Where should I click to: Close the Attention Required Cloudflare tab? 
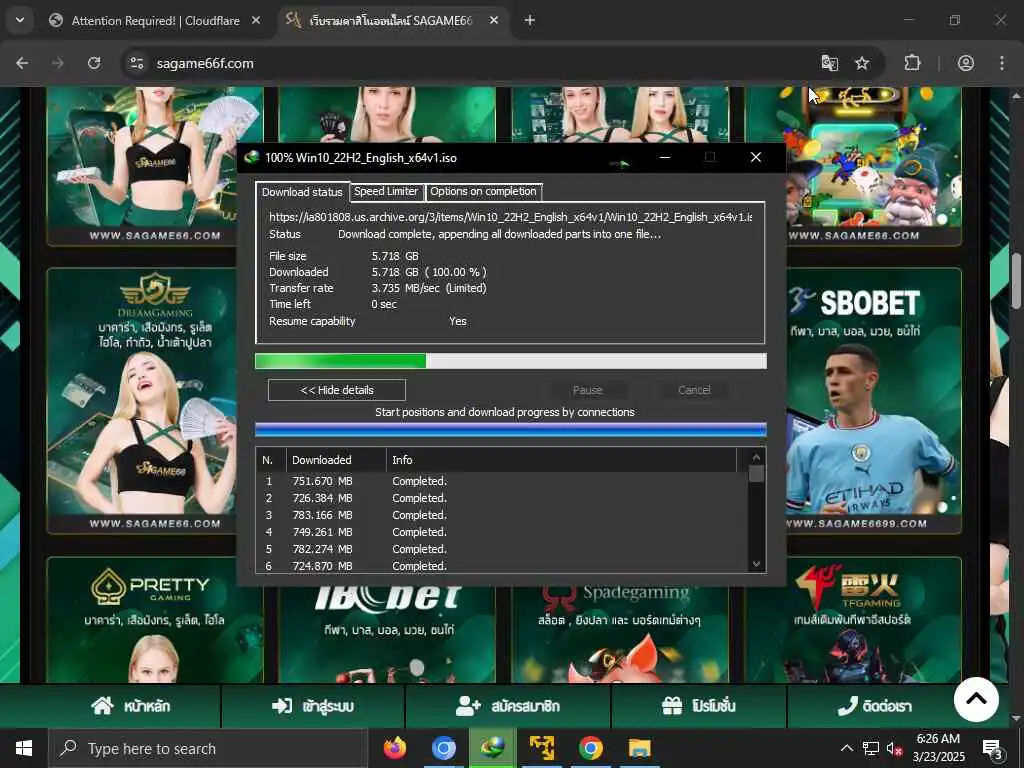pyautogui.click(x=256, y=21)
